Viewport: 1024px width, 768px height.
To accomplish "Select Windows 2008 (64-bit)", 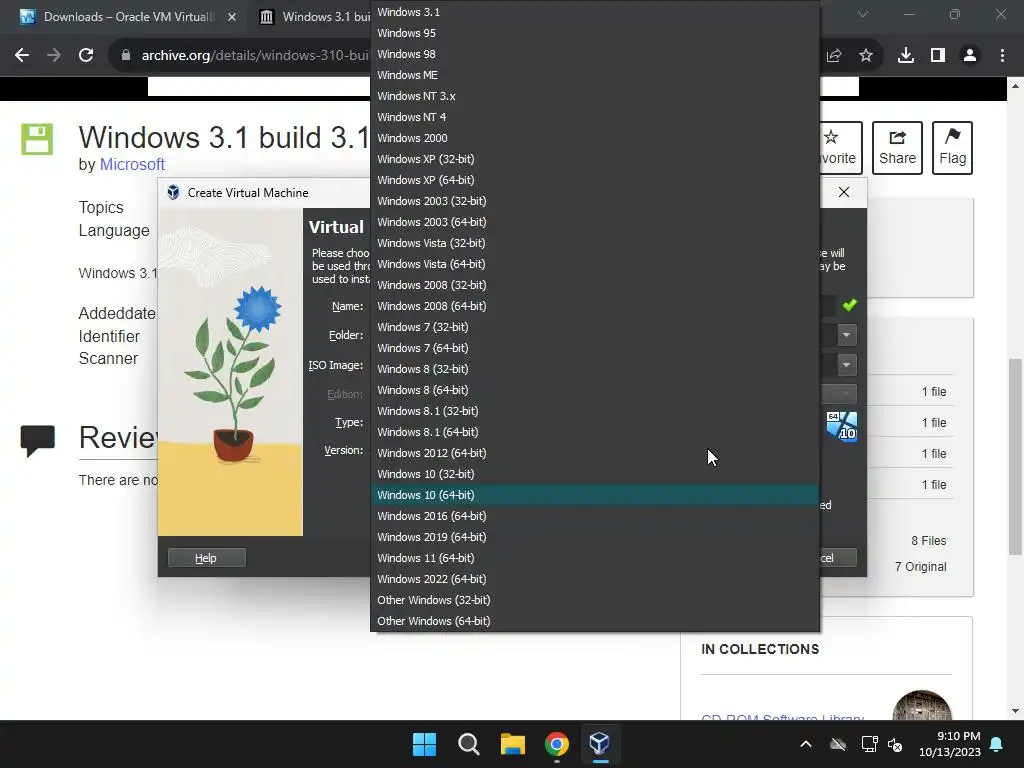I will (594, 306).
